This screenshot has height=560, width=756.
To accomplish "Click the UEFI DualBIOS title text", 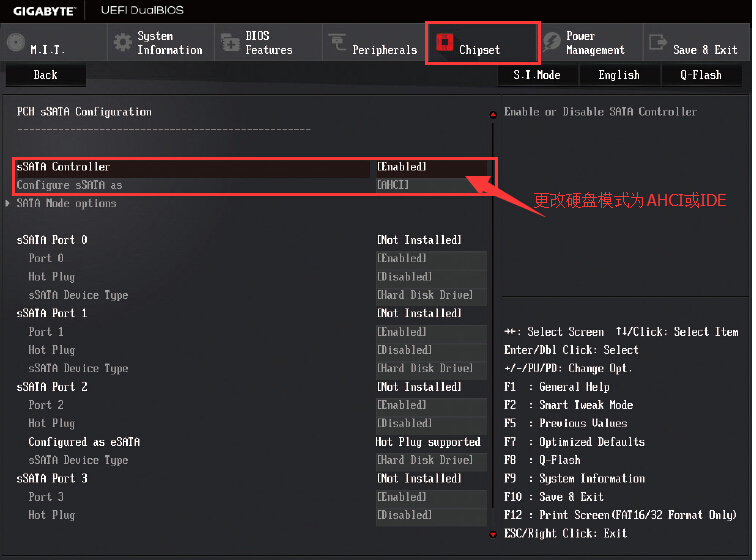I will point(142,11).
